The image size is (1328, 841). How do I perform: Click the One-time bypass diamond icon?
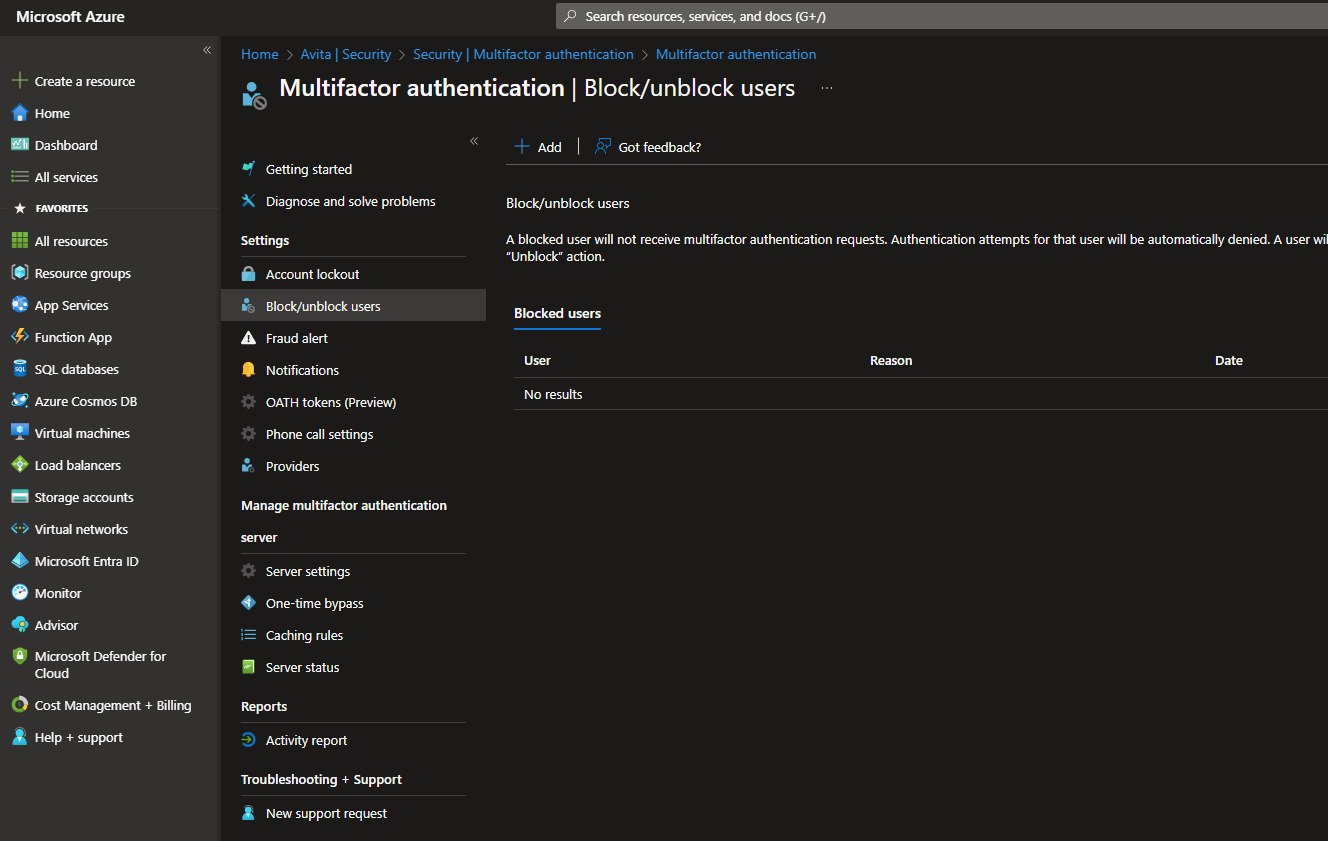[249, 603]
